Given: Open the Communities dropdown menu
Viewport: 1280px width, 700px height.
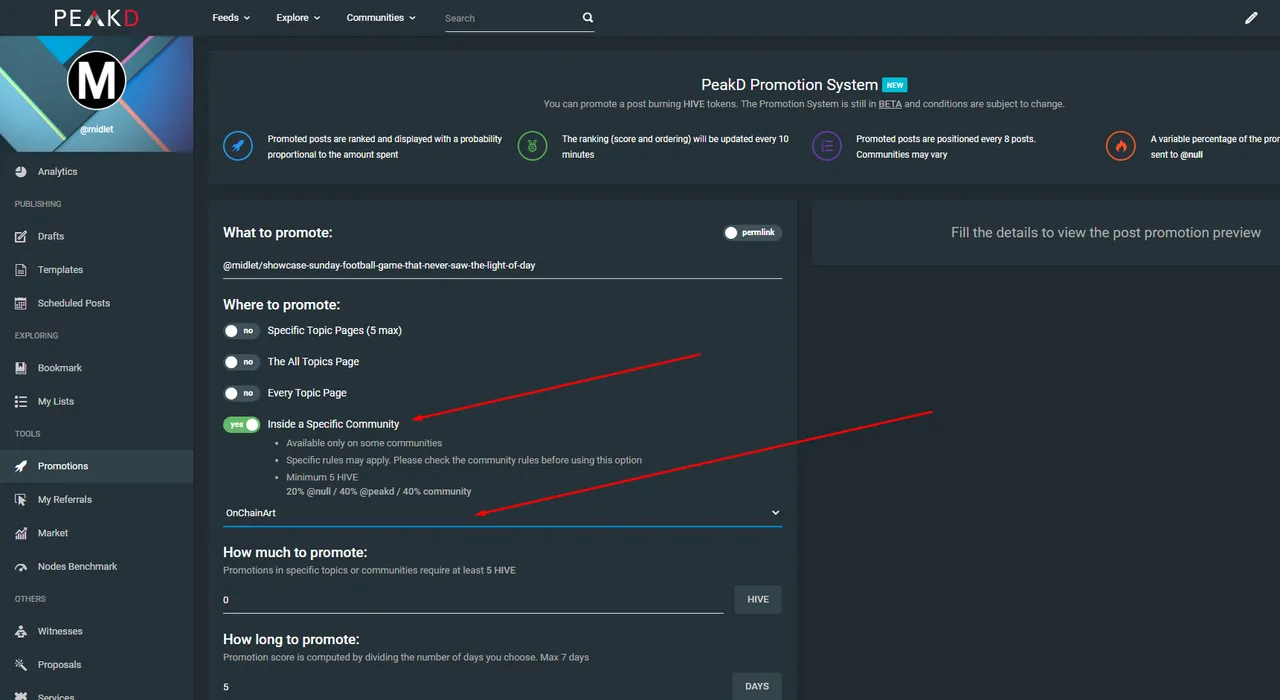Looking at the screenshot, I should [x=381, y=18].
